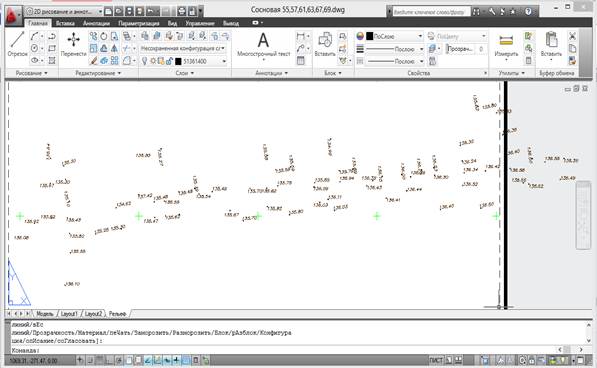Open help with question mark icon
Image resolution: width=597 pixels, height=368 pixels.
[x=528, y=12]
